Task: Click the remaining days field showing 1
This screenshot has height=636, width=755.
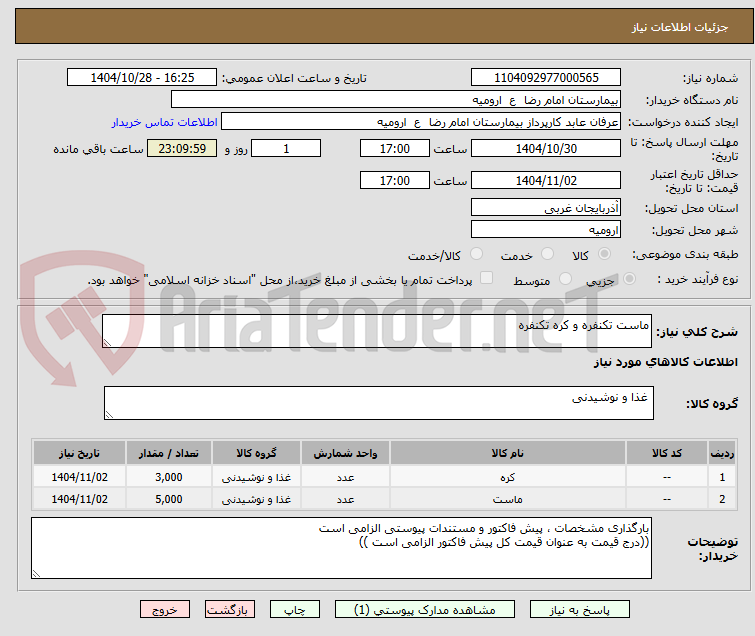Action: (x=286, y=148)
